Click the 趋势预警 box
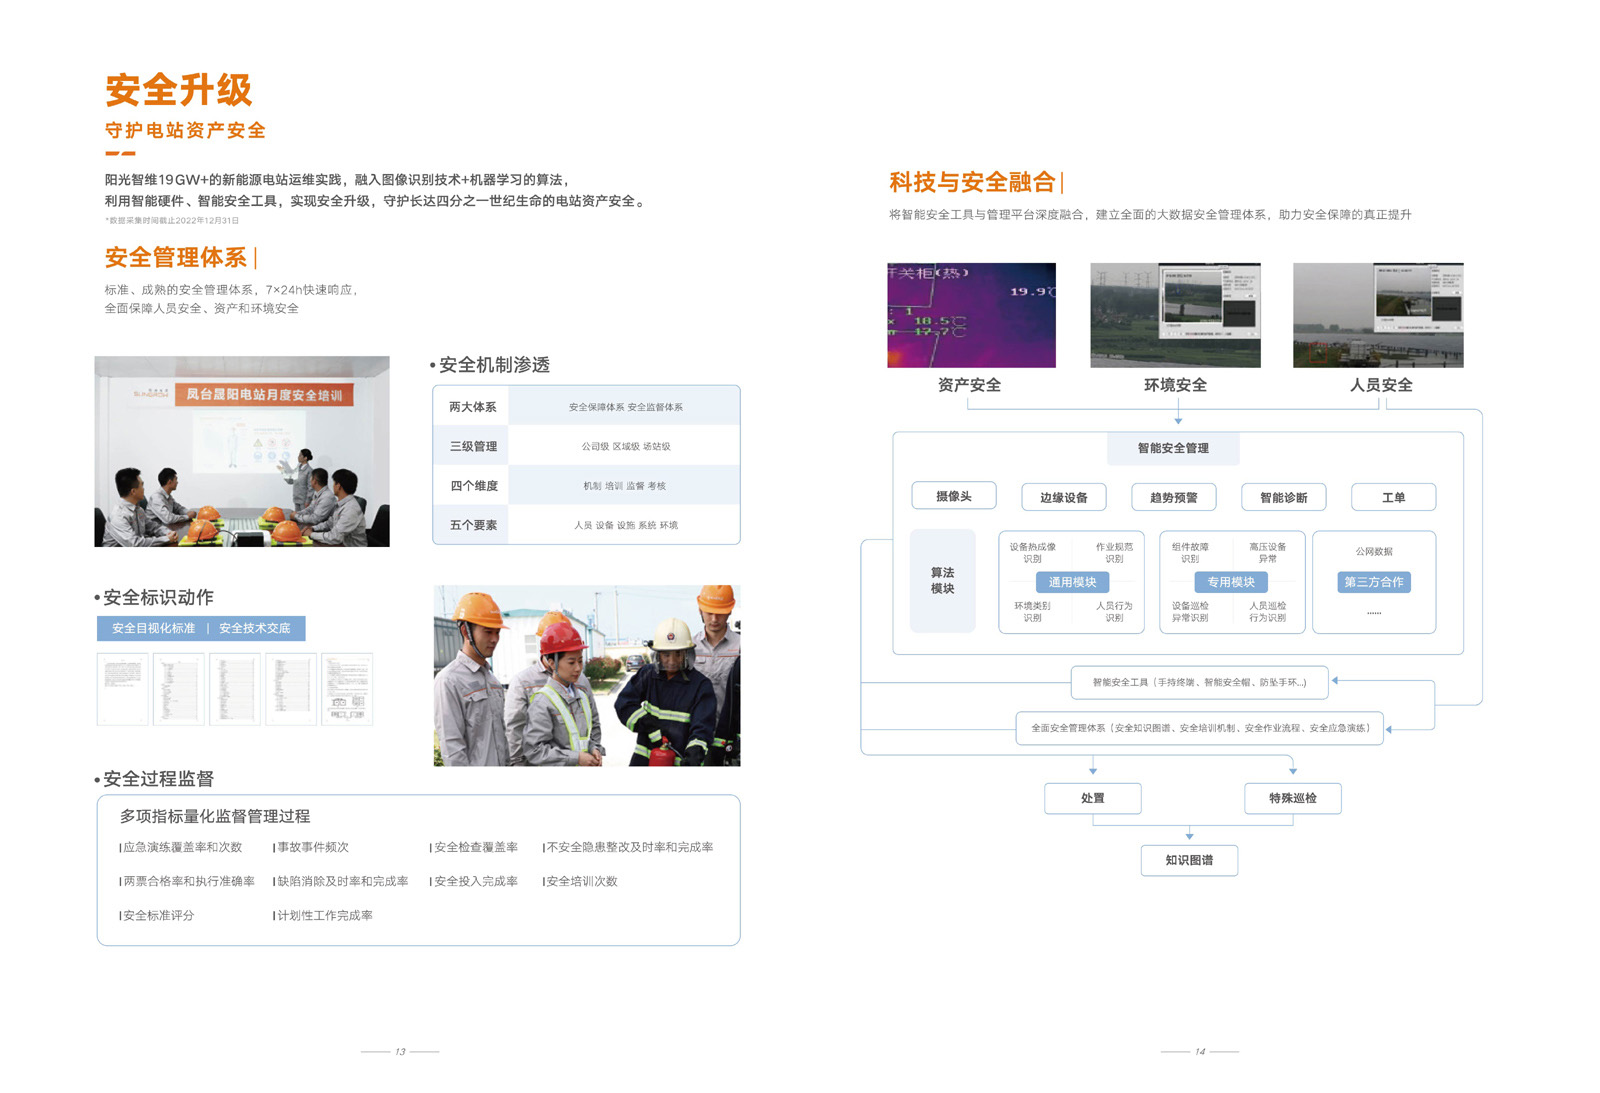The image size is (1600, 1093). coord(1174,497)
